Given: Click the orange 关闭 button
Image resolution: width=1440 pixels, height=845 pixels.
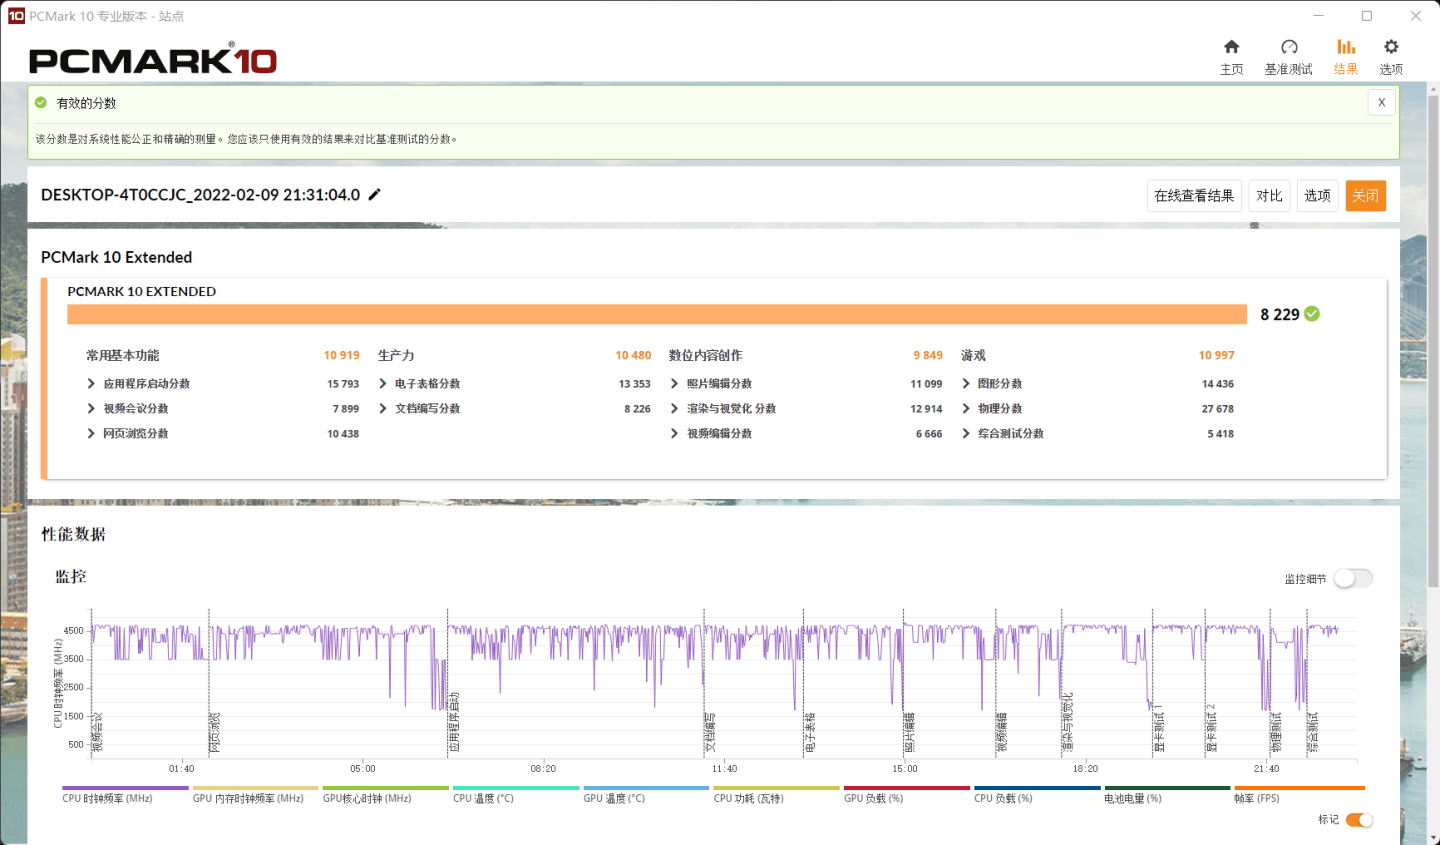Looking at the screenshot, I should (x=1365, y=196).
